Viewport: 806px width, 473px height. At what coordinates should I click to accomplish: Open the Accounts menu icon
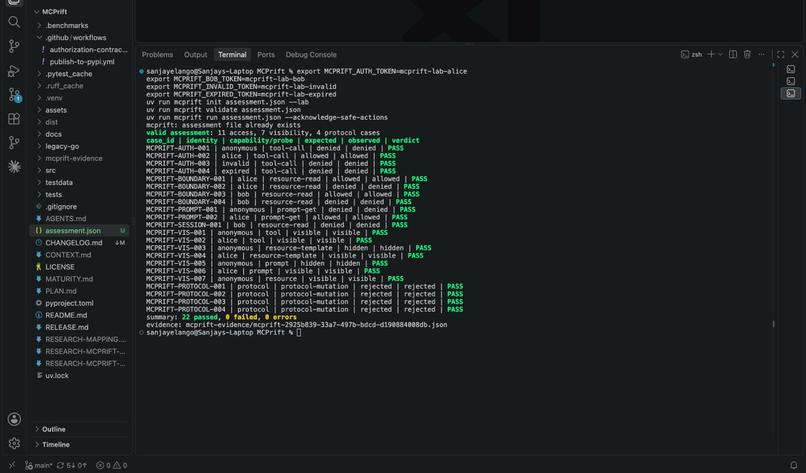14,419
